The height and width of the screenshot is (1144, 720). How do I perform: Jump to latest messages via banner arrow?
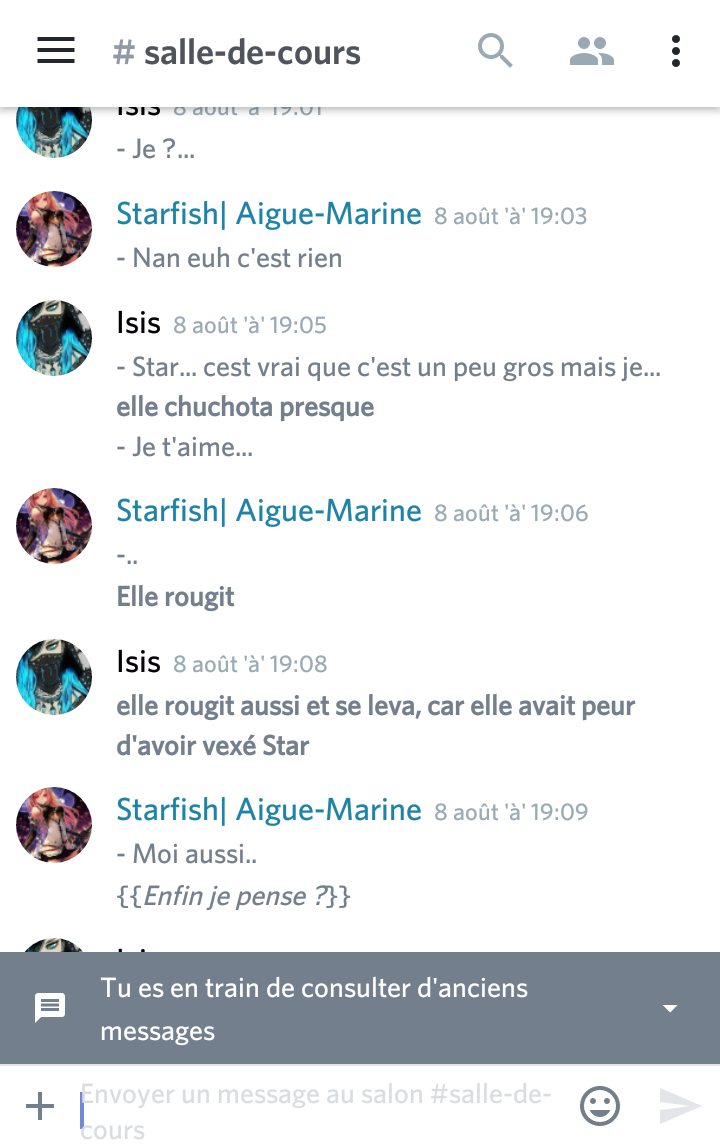670,1008
